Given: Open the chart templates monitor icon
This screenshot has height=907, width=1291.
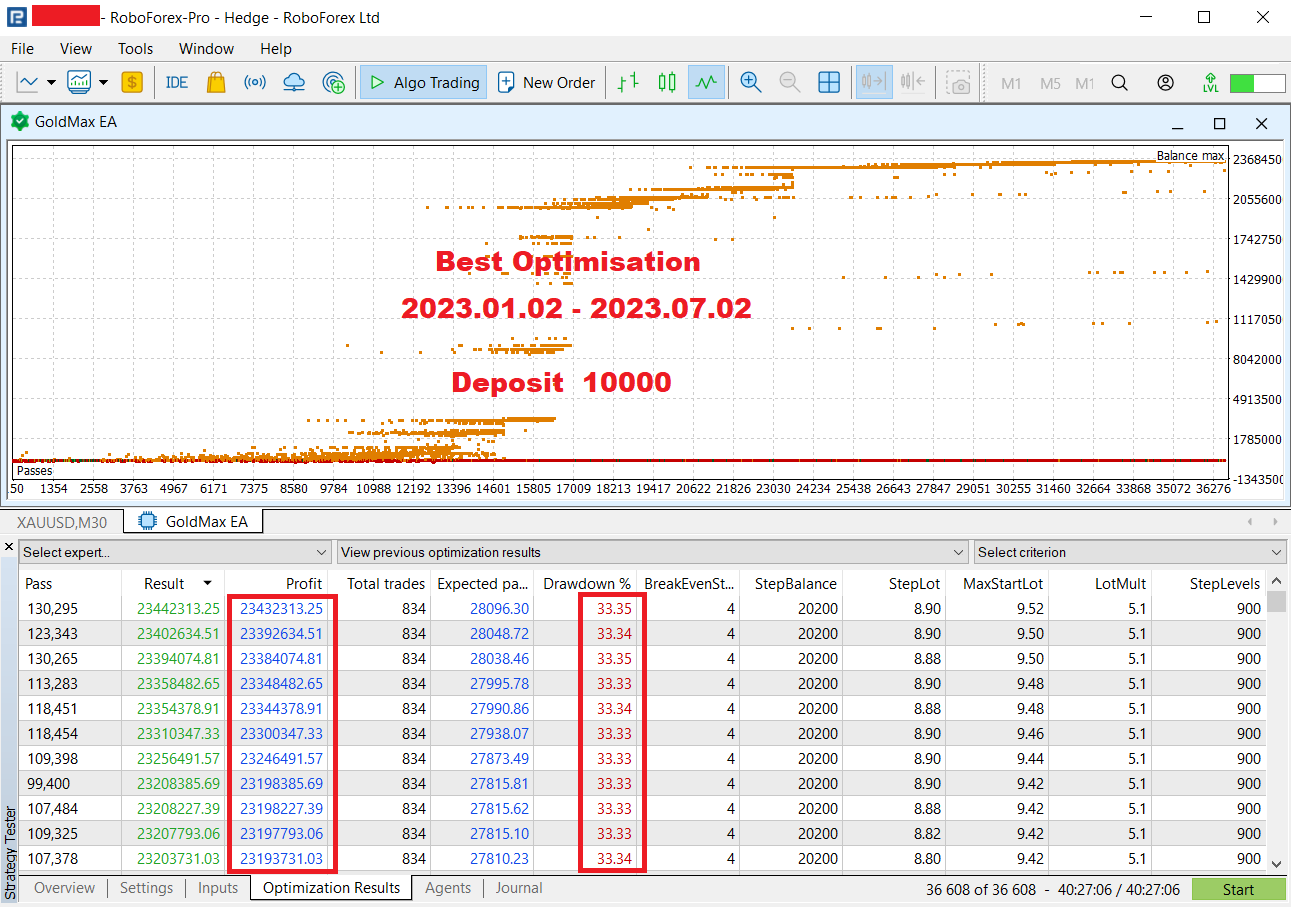Looking at the screenshot, I should [x=79, y=82].
